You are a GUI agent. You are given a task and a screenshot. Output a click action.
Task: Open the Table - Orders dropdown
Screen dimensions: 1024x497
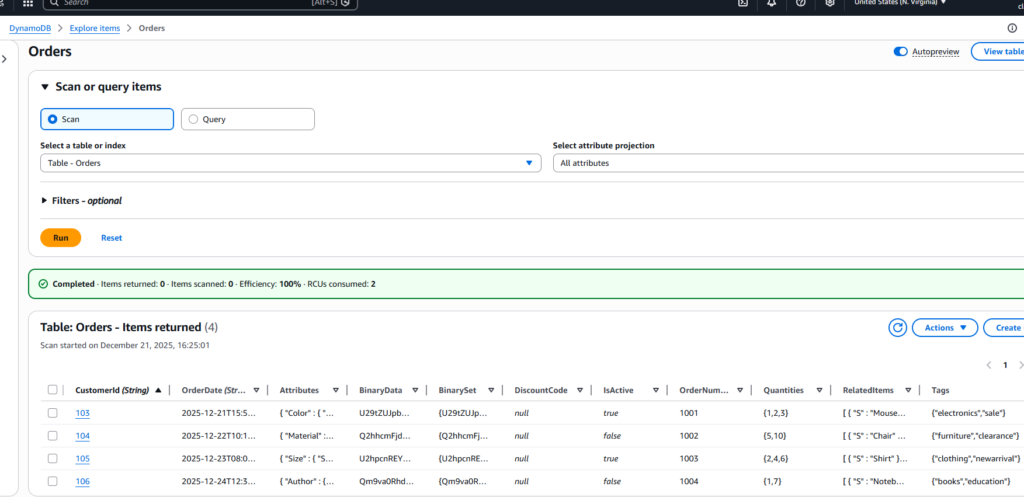click(x=291, y=163)
